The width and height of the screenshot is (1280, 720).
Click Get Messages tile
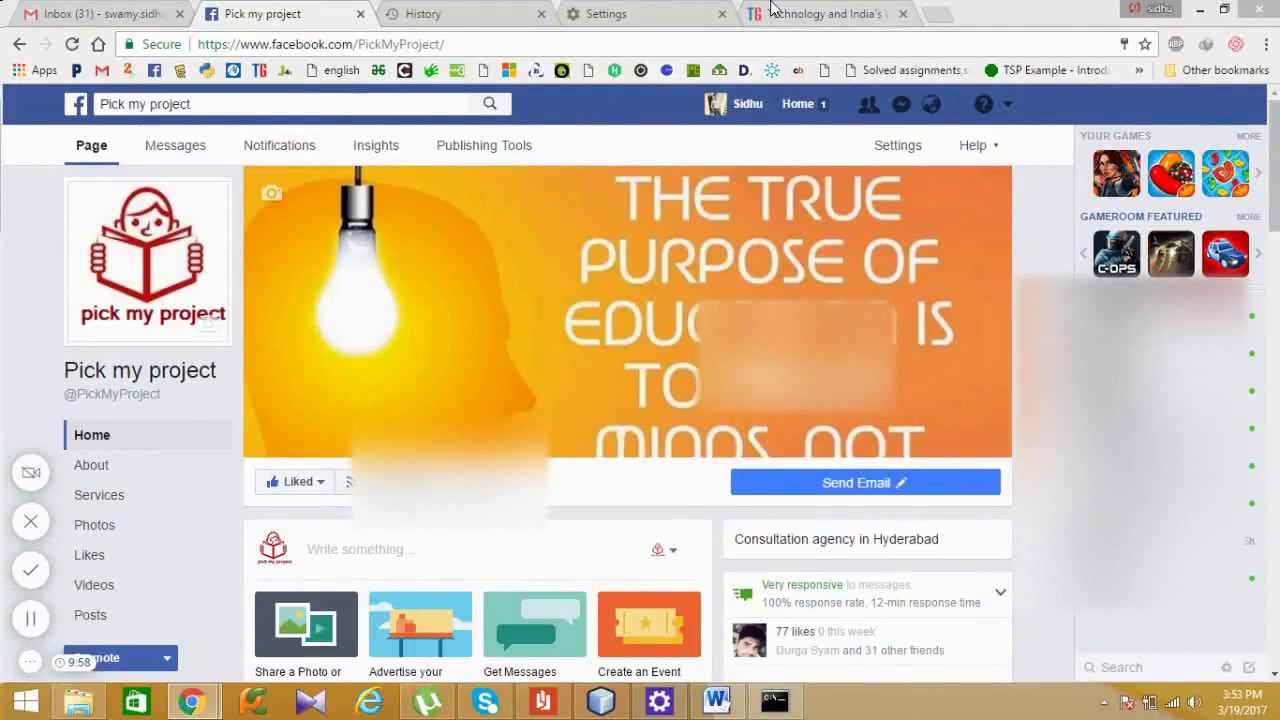[534, 635]
